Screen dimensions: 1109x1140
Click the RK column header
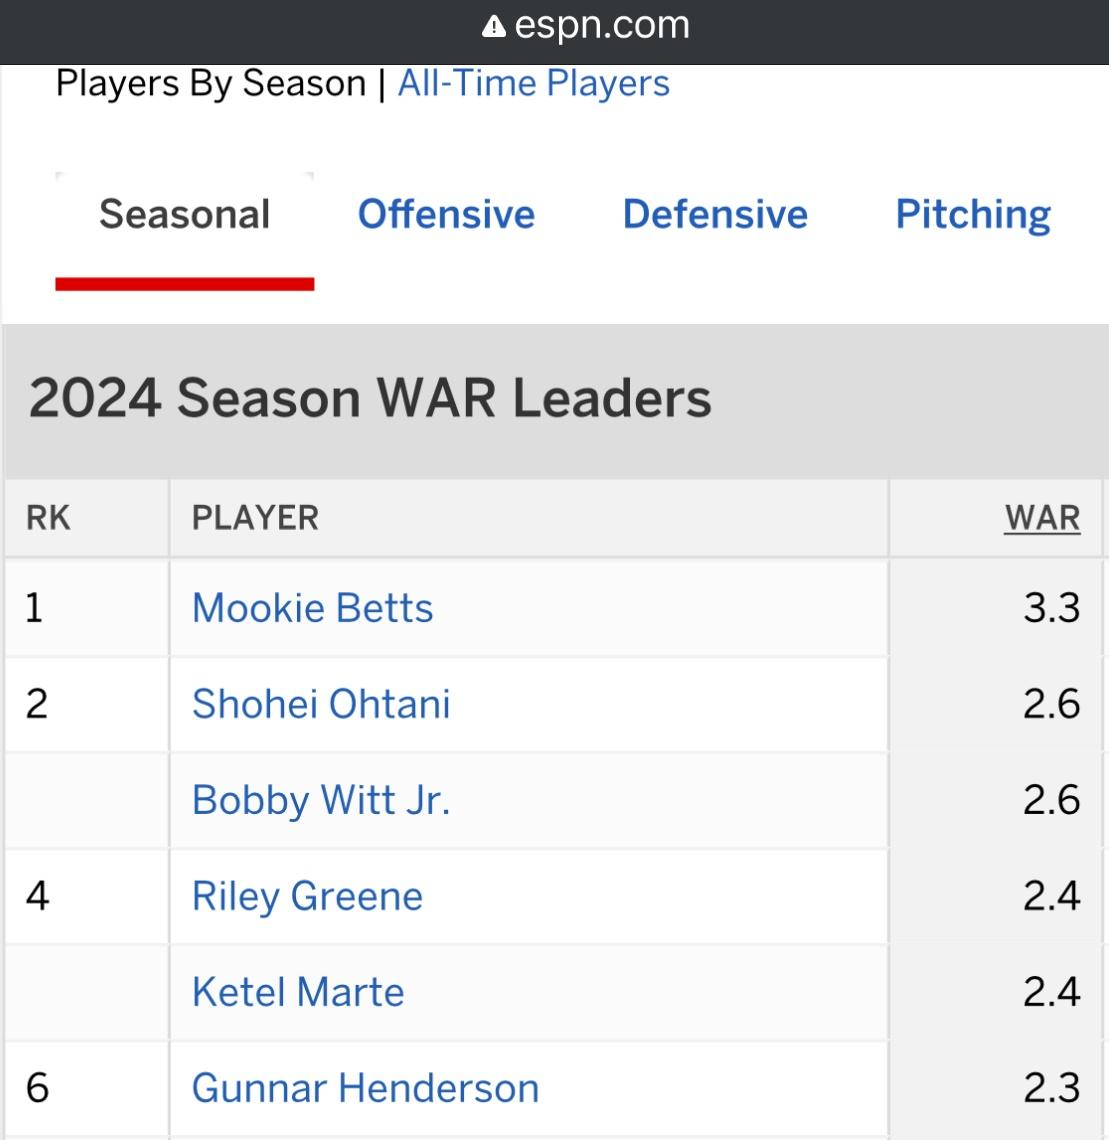(48, 518)
